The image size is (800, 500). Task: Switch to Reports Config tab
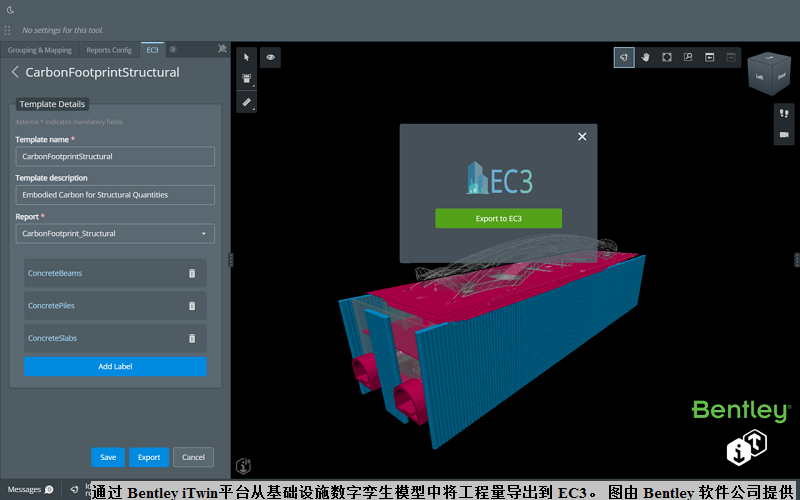click(109, 50)
